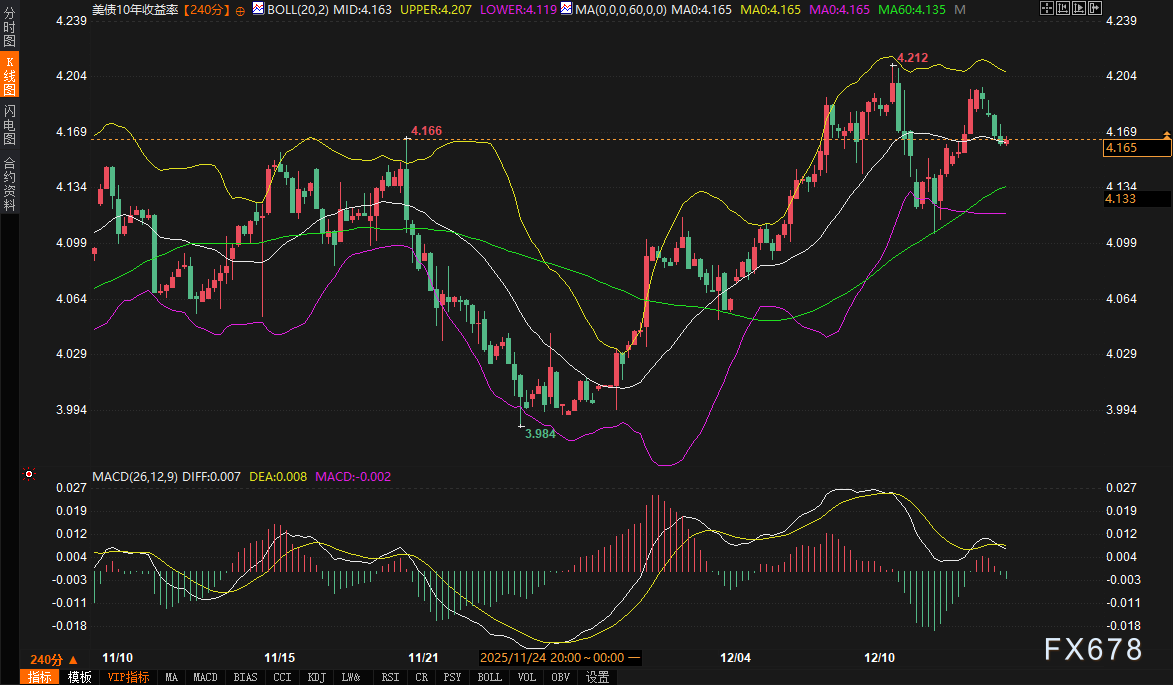The height and width of the screenshot is (685, 1173).
Task: Click the MA indicator icon in chart header
Action: click(567, 9)
